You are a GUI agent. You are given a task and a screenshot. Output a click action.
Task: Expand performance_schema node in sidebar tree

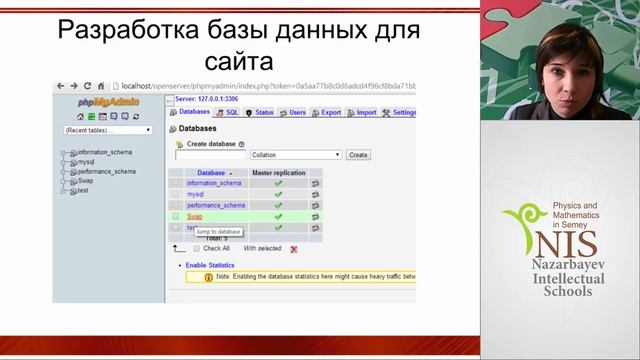[63, 172]
